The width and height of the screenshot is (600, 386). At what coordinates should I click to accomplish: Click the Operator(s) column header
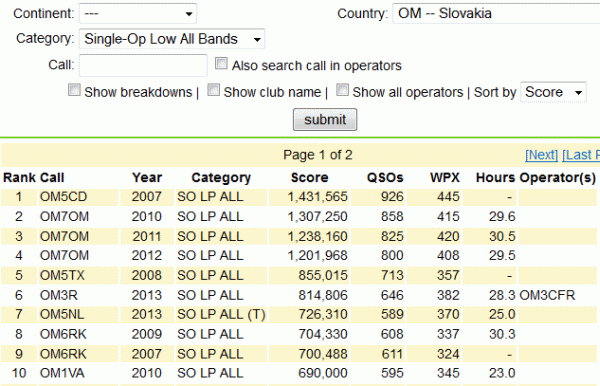[x=558, y=178]
